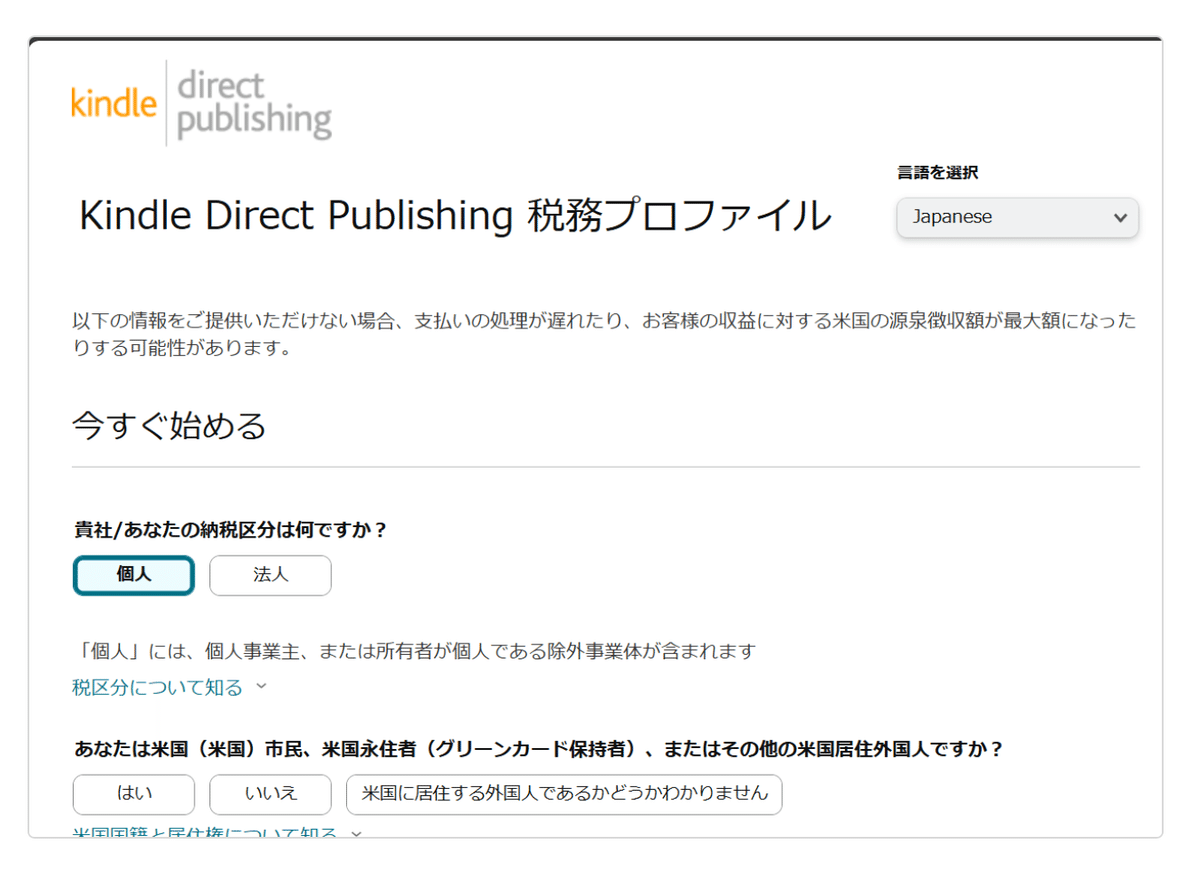
Task: Select 法人 tax classification
Action: (x=270, y=575)
